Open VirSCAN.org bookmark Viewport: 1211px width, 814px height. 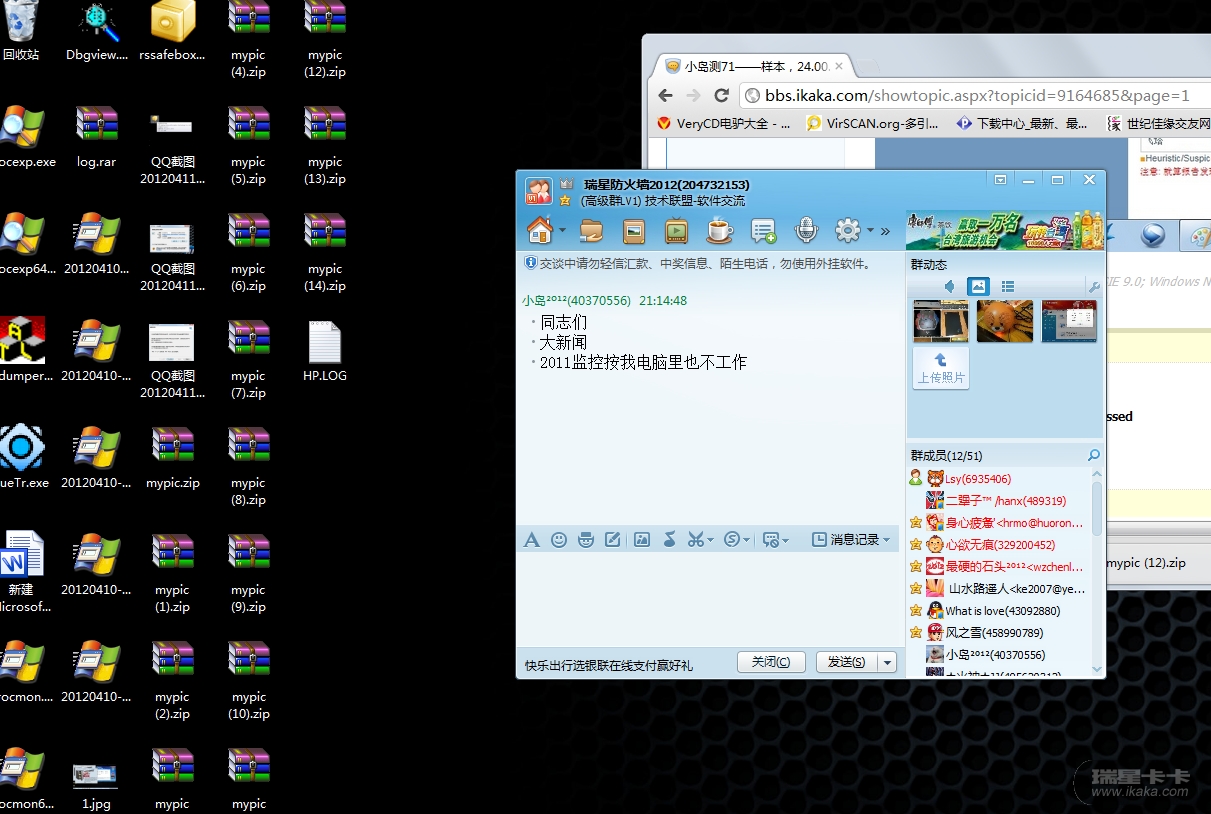(873, 124)
